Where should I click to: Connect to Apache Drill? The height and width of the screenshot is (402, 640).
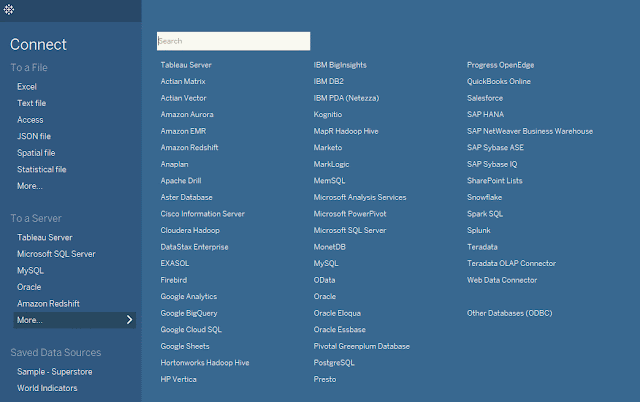click(x=181, y=180)
